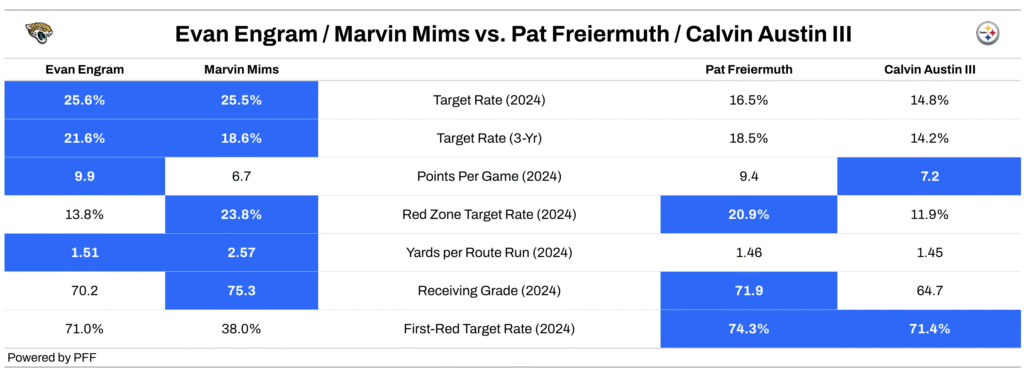The image size is (1024, 385).
Task: Click Marvin Mims' highlighted 2.57 cell
Action: (x=242, y=253)
